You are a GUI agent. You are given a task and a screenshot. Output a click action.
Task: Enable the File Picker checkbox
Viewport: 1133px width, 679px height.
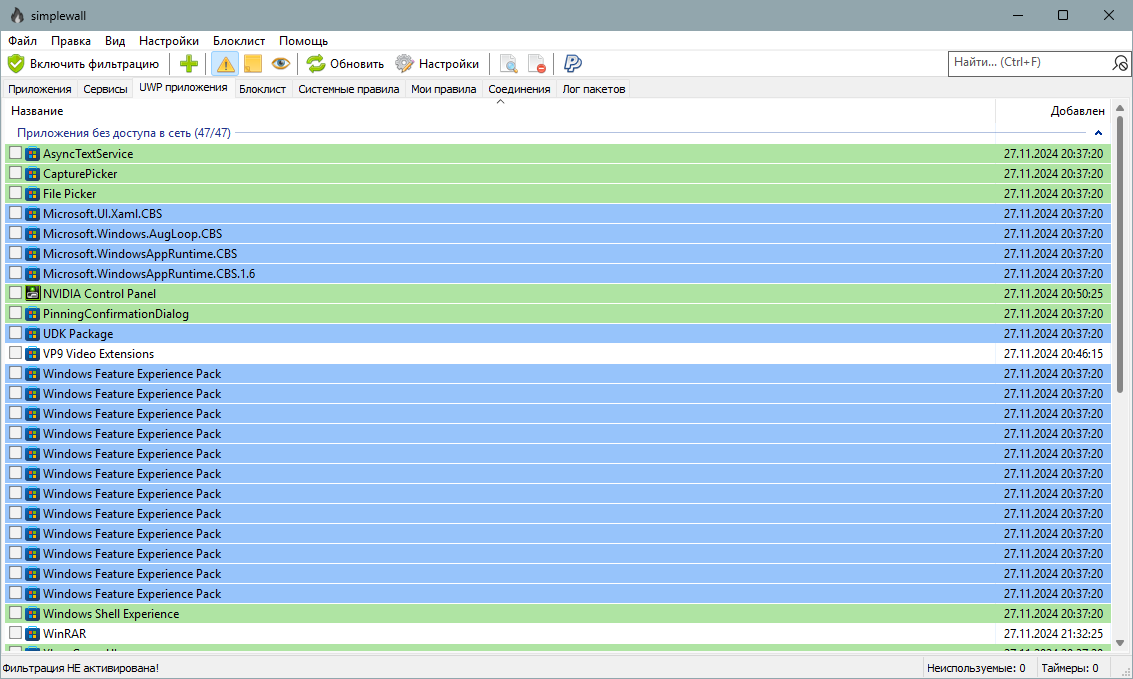tap(15, 193)
